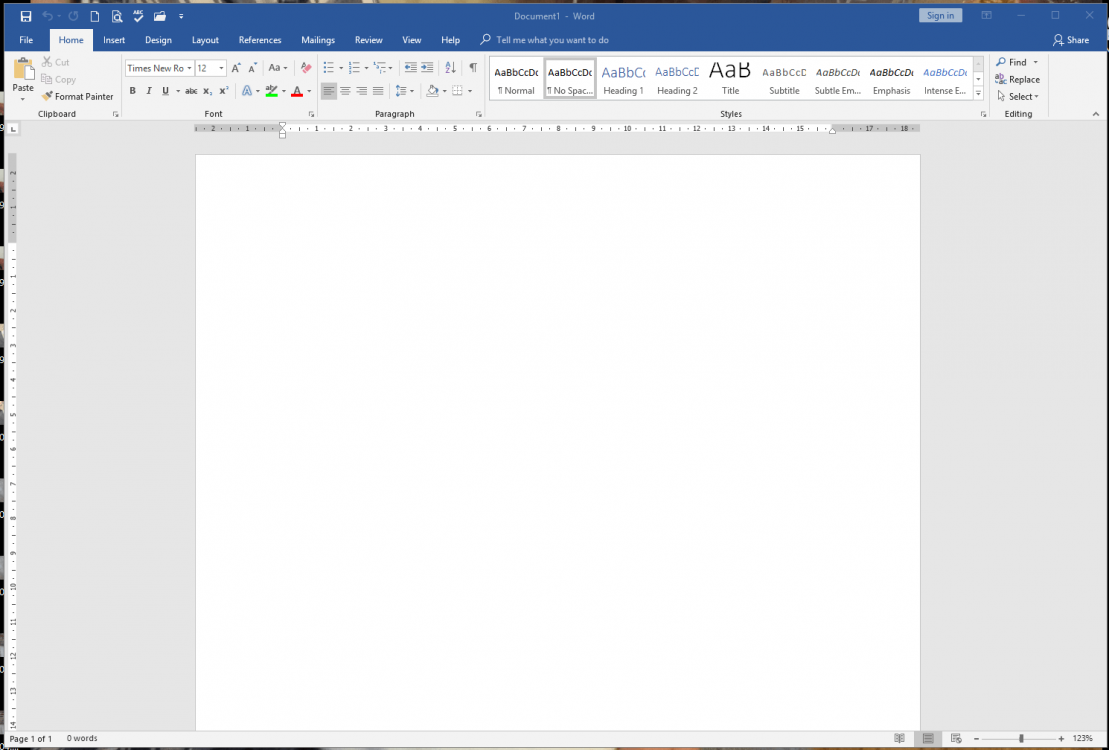1109x750 pixels.
Task: Toggle bold formatting
Action: pos(132,90)
